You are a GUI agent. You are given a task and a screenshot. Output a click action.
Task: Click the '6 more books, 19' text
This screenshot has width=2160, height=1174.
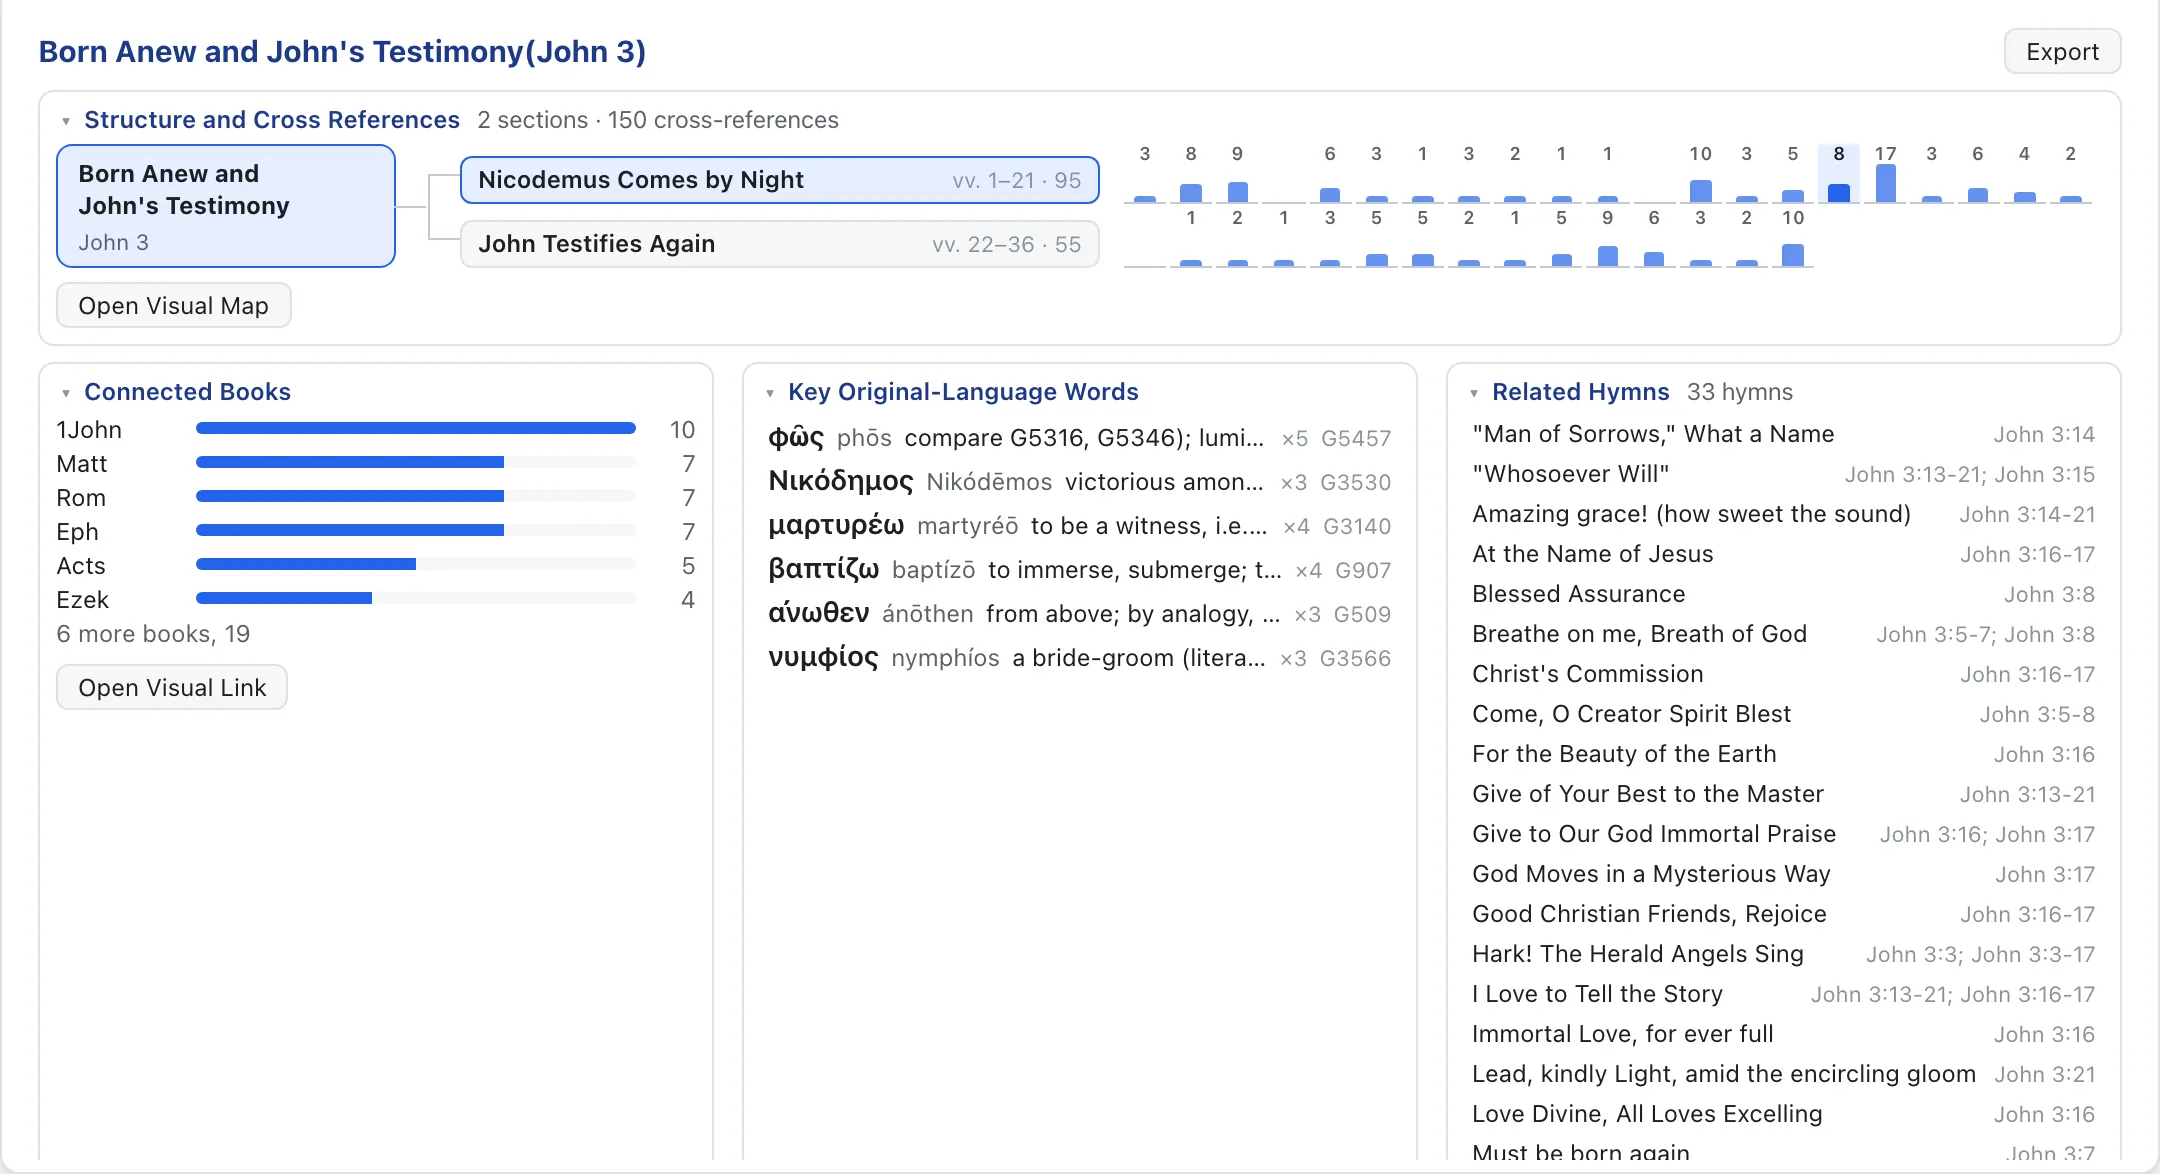(x=153, y=634)
